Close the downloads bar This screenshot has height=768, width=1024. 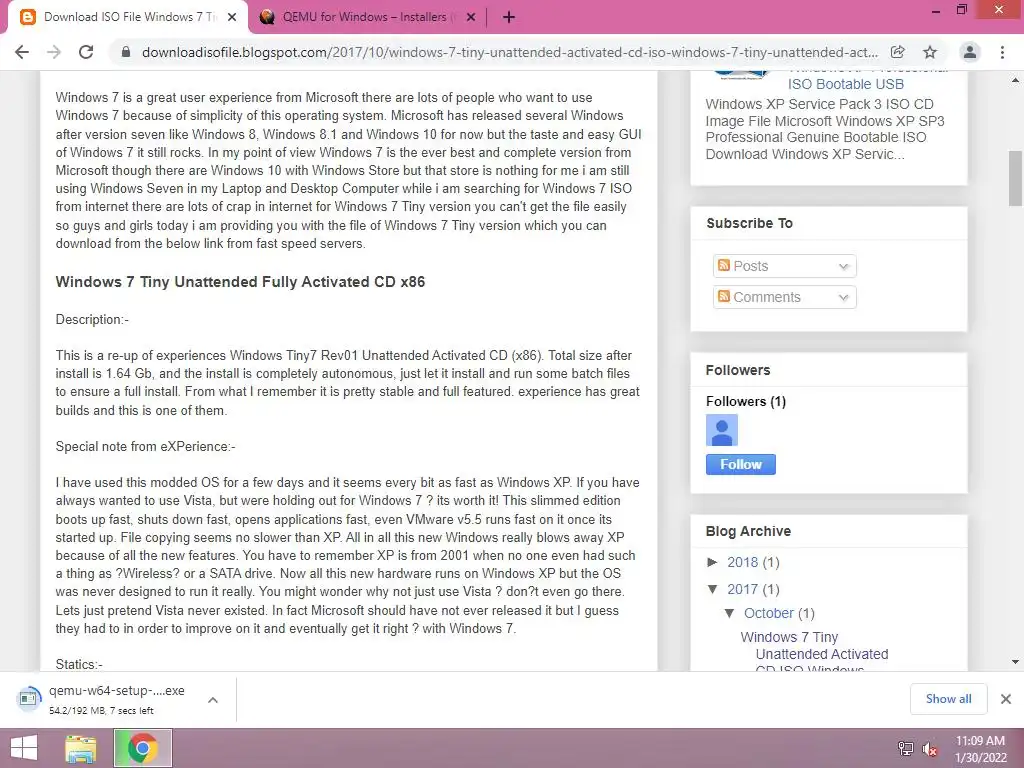click(1006, 699)
